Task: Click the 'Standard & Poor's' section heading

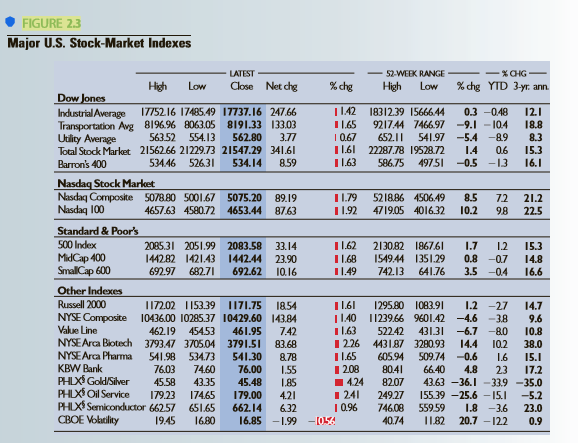Action: (98, 231)
